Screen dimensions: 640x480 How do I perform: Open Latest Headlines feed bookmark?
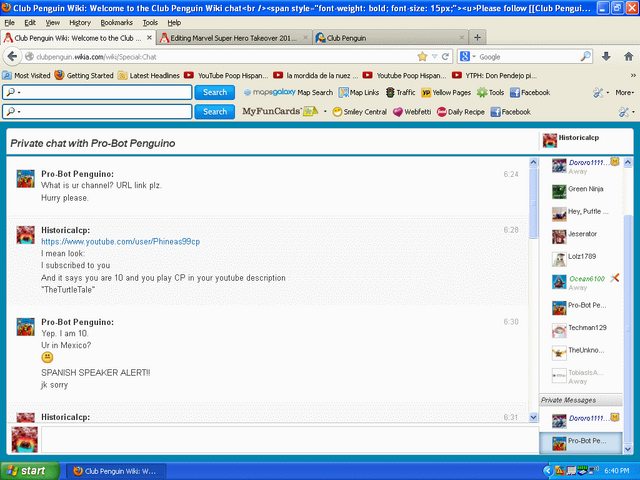149,76
